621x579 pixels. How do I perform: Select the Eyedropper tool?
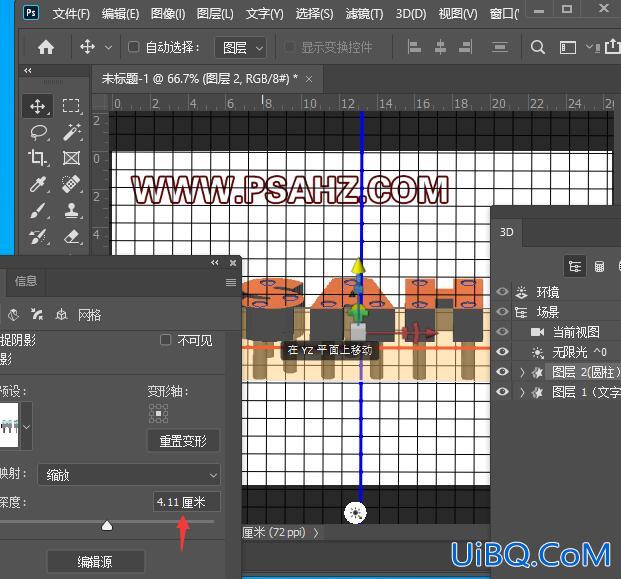[x=38, y=184]
